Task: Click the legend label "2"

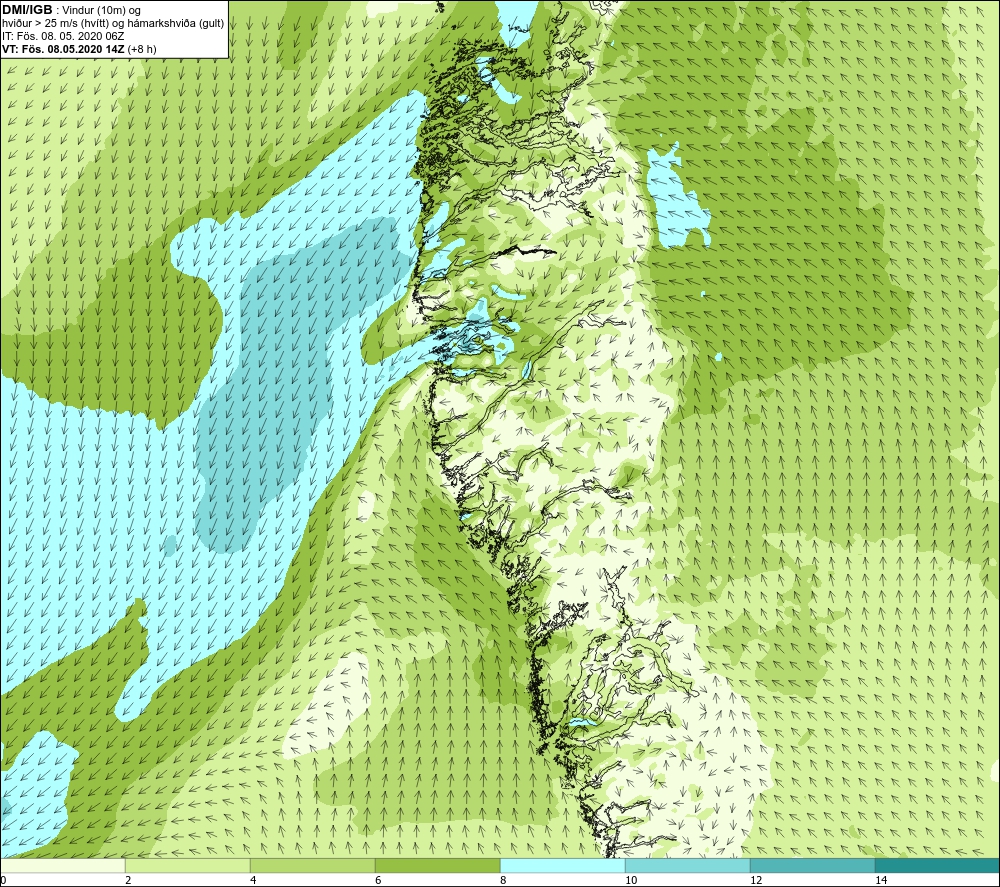Action: 128,880
